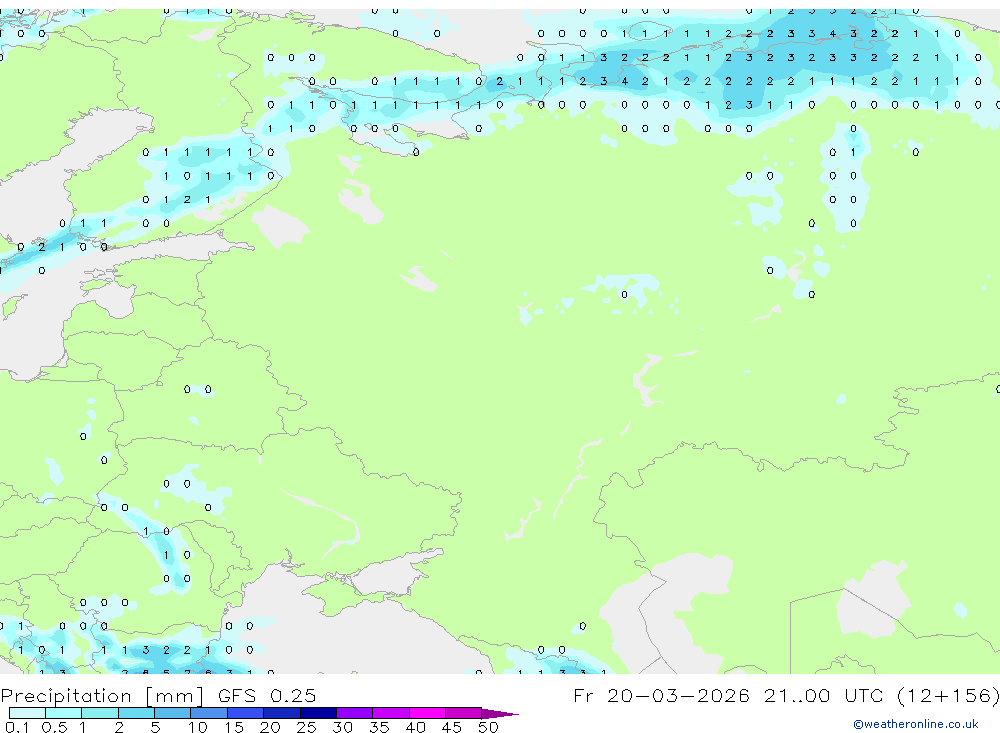1000x733 pixels.
Task: Click the legend label '25'
Action: coord(306,727)
